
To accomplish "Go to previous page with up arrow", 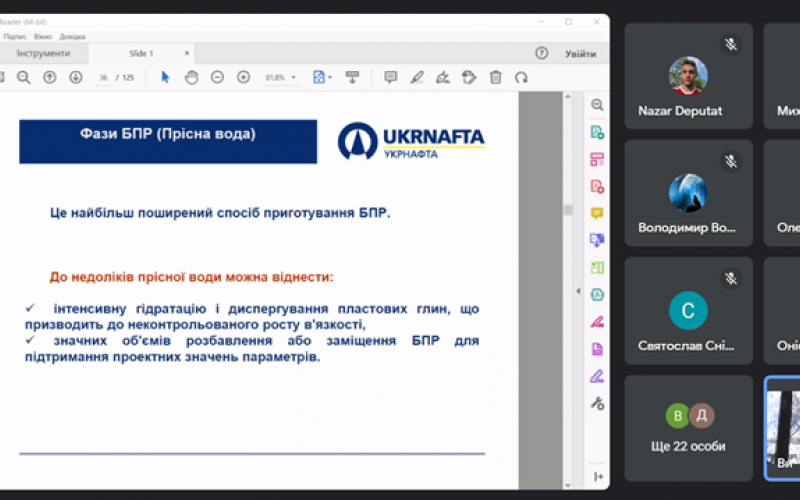I will coord(49,78).
